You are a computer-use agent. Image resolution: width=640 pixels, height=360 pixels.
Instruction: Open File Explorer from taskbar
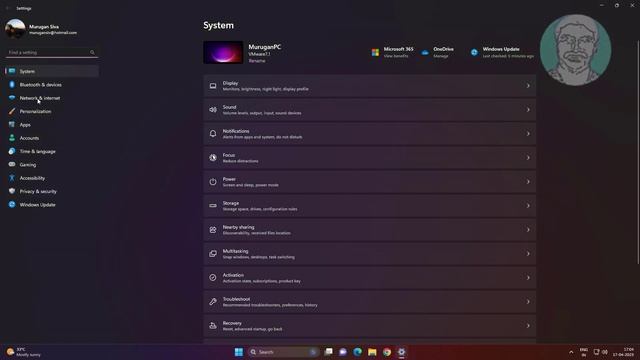(372, 352)
